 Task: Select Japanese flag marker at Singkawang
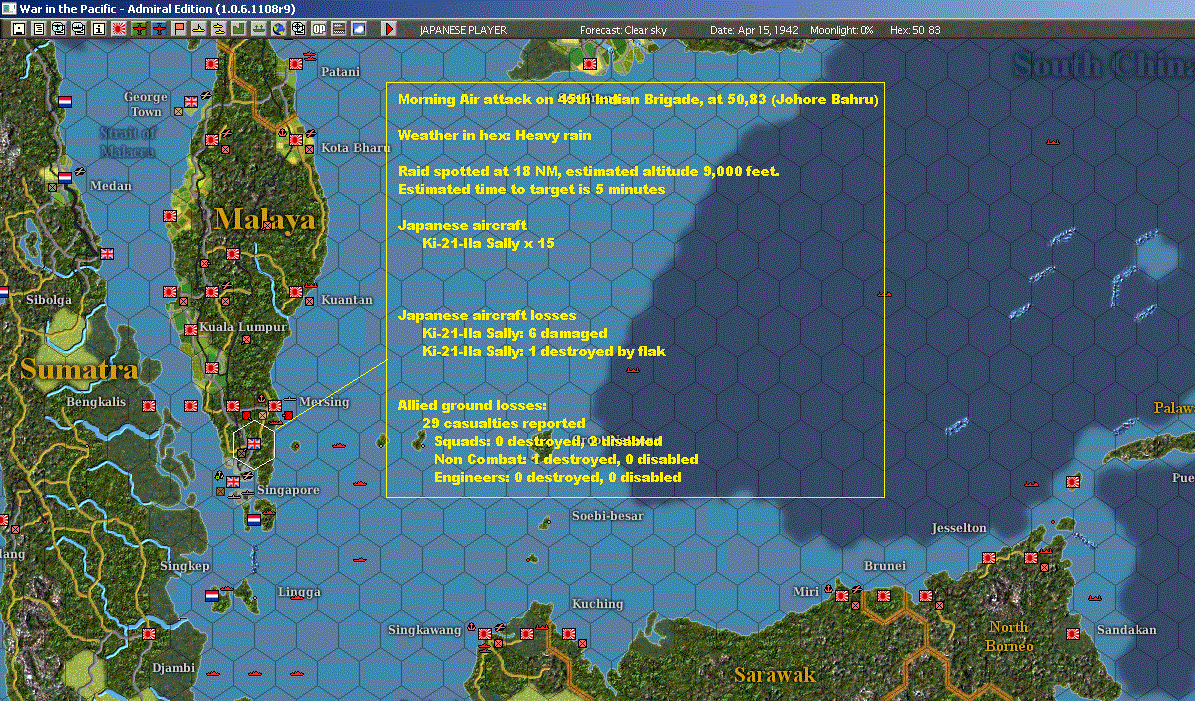click(x=485, y=634)
